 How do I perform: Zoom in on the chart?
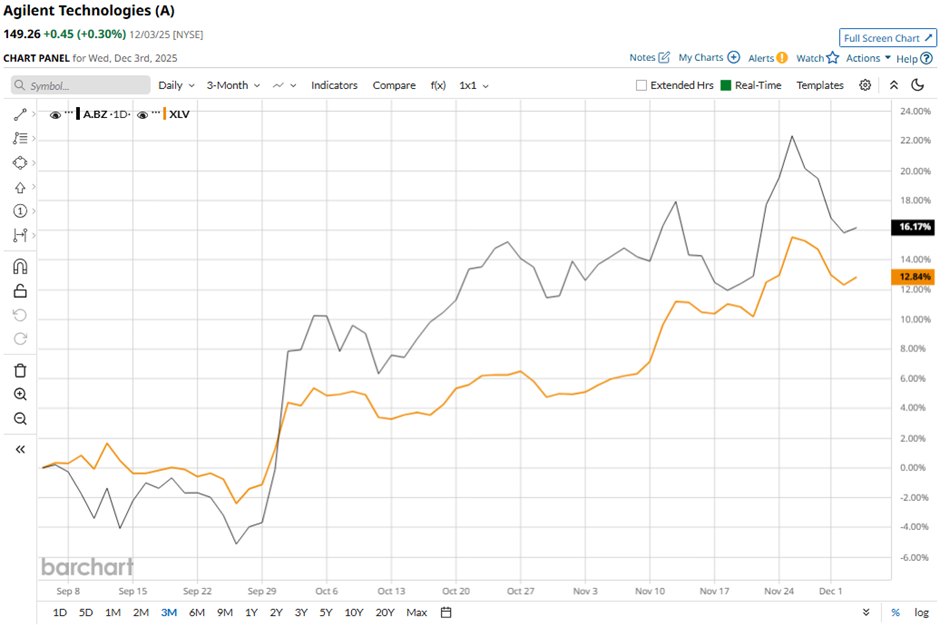[x=20, y=394]
